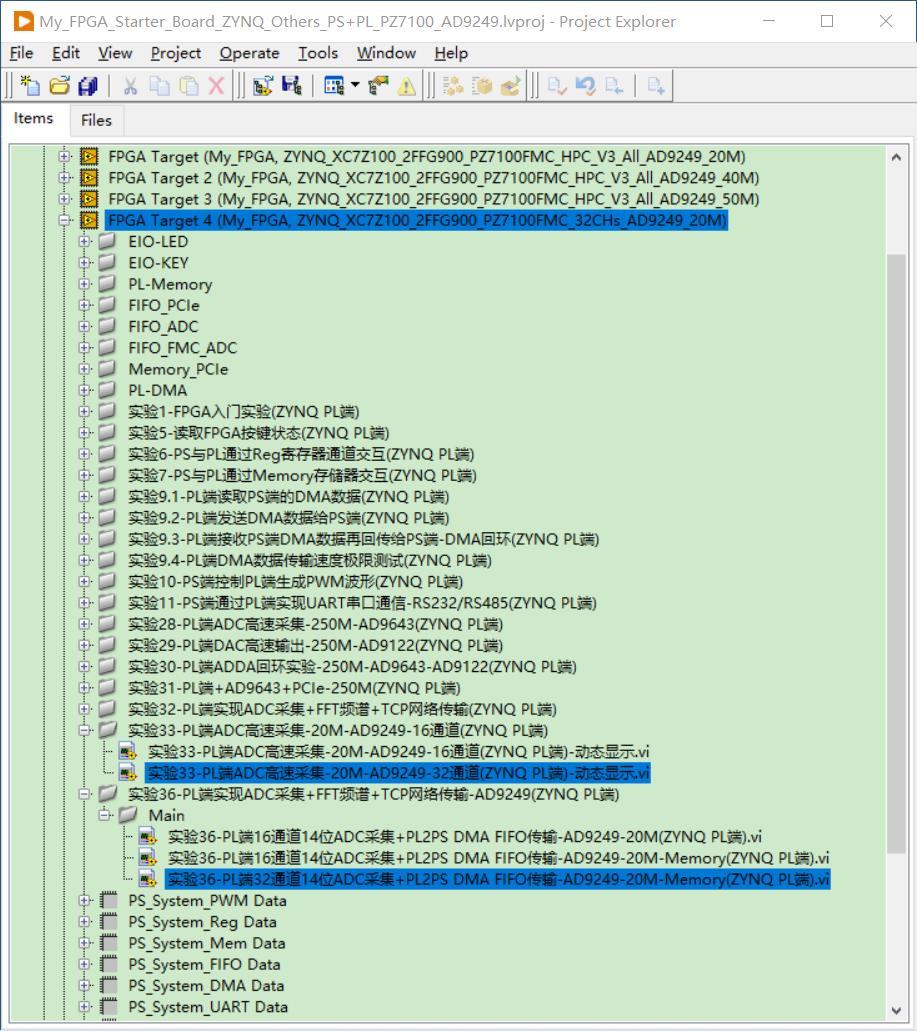Click the Open Project toolbar icon
Image resolution: width=917 pixels, height=1031 pixels.
tap(59, 85)
